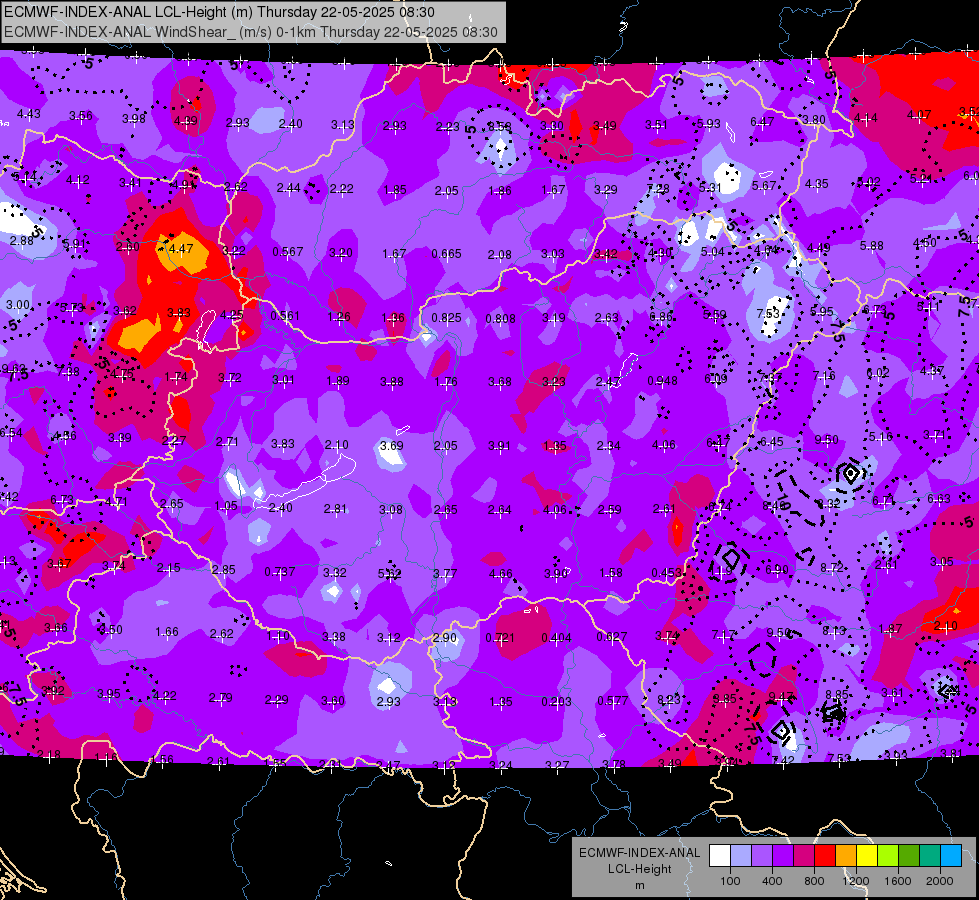Click the wind shear value 8.23
979x900 pixels.
(x=669, y=700)
